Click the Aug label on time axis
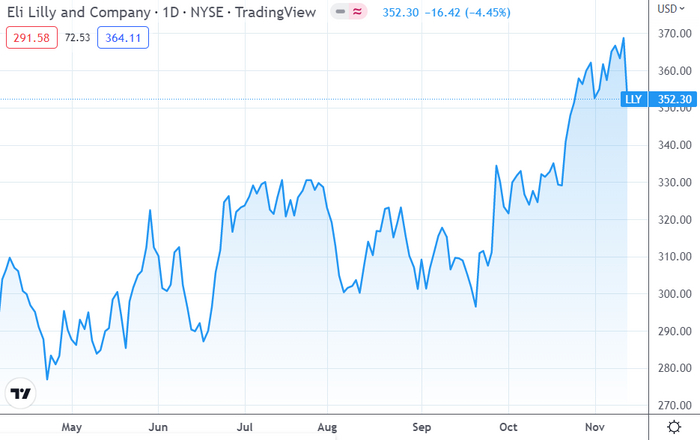The height and width of the screenshot is (440, 700). [x=327, y=427]
